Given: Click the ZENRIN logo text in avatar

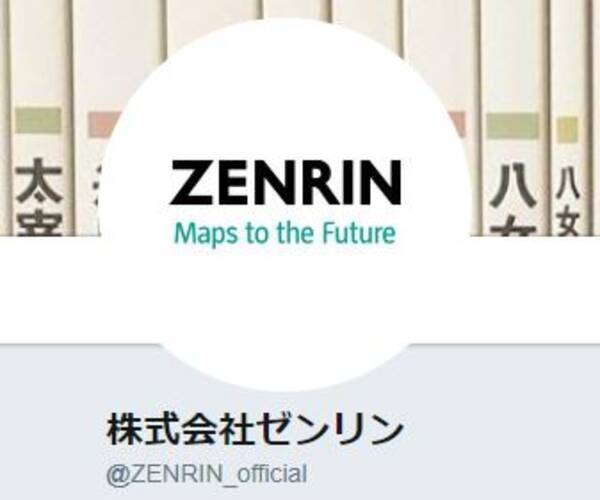Looking at the screenshot, I should [285, 182].
